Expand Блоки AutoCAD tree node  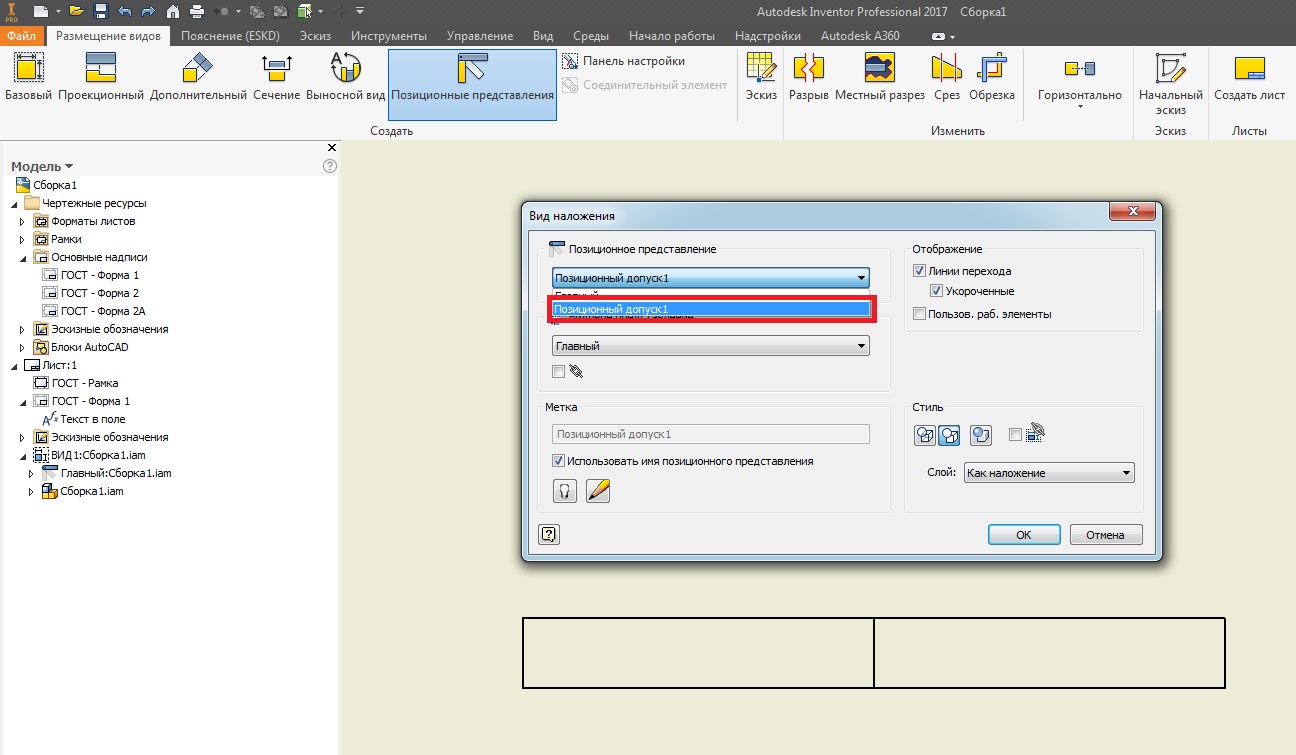(22, 347)
